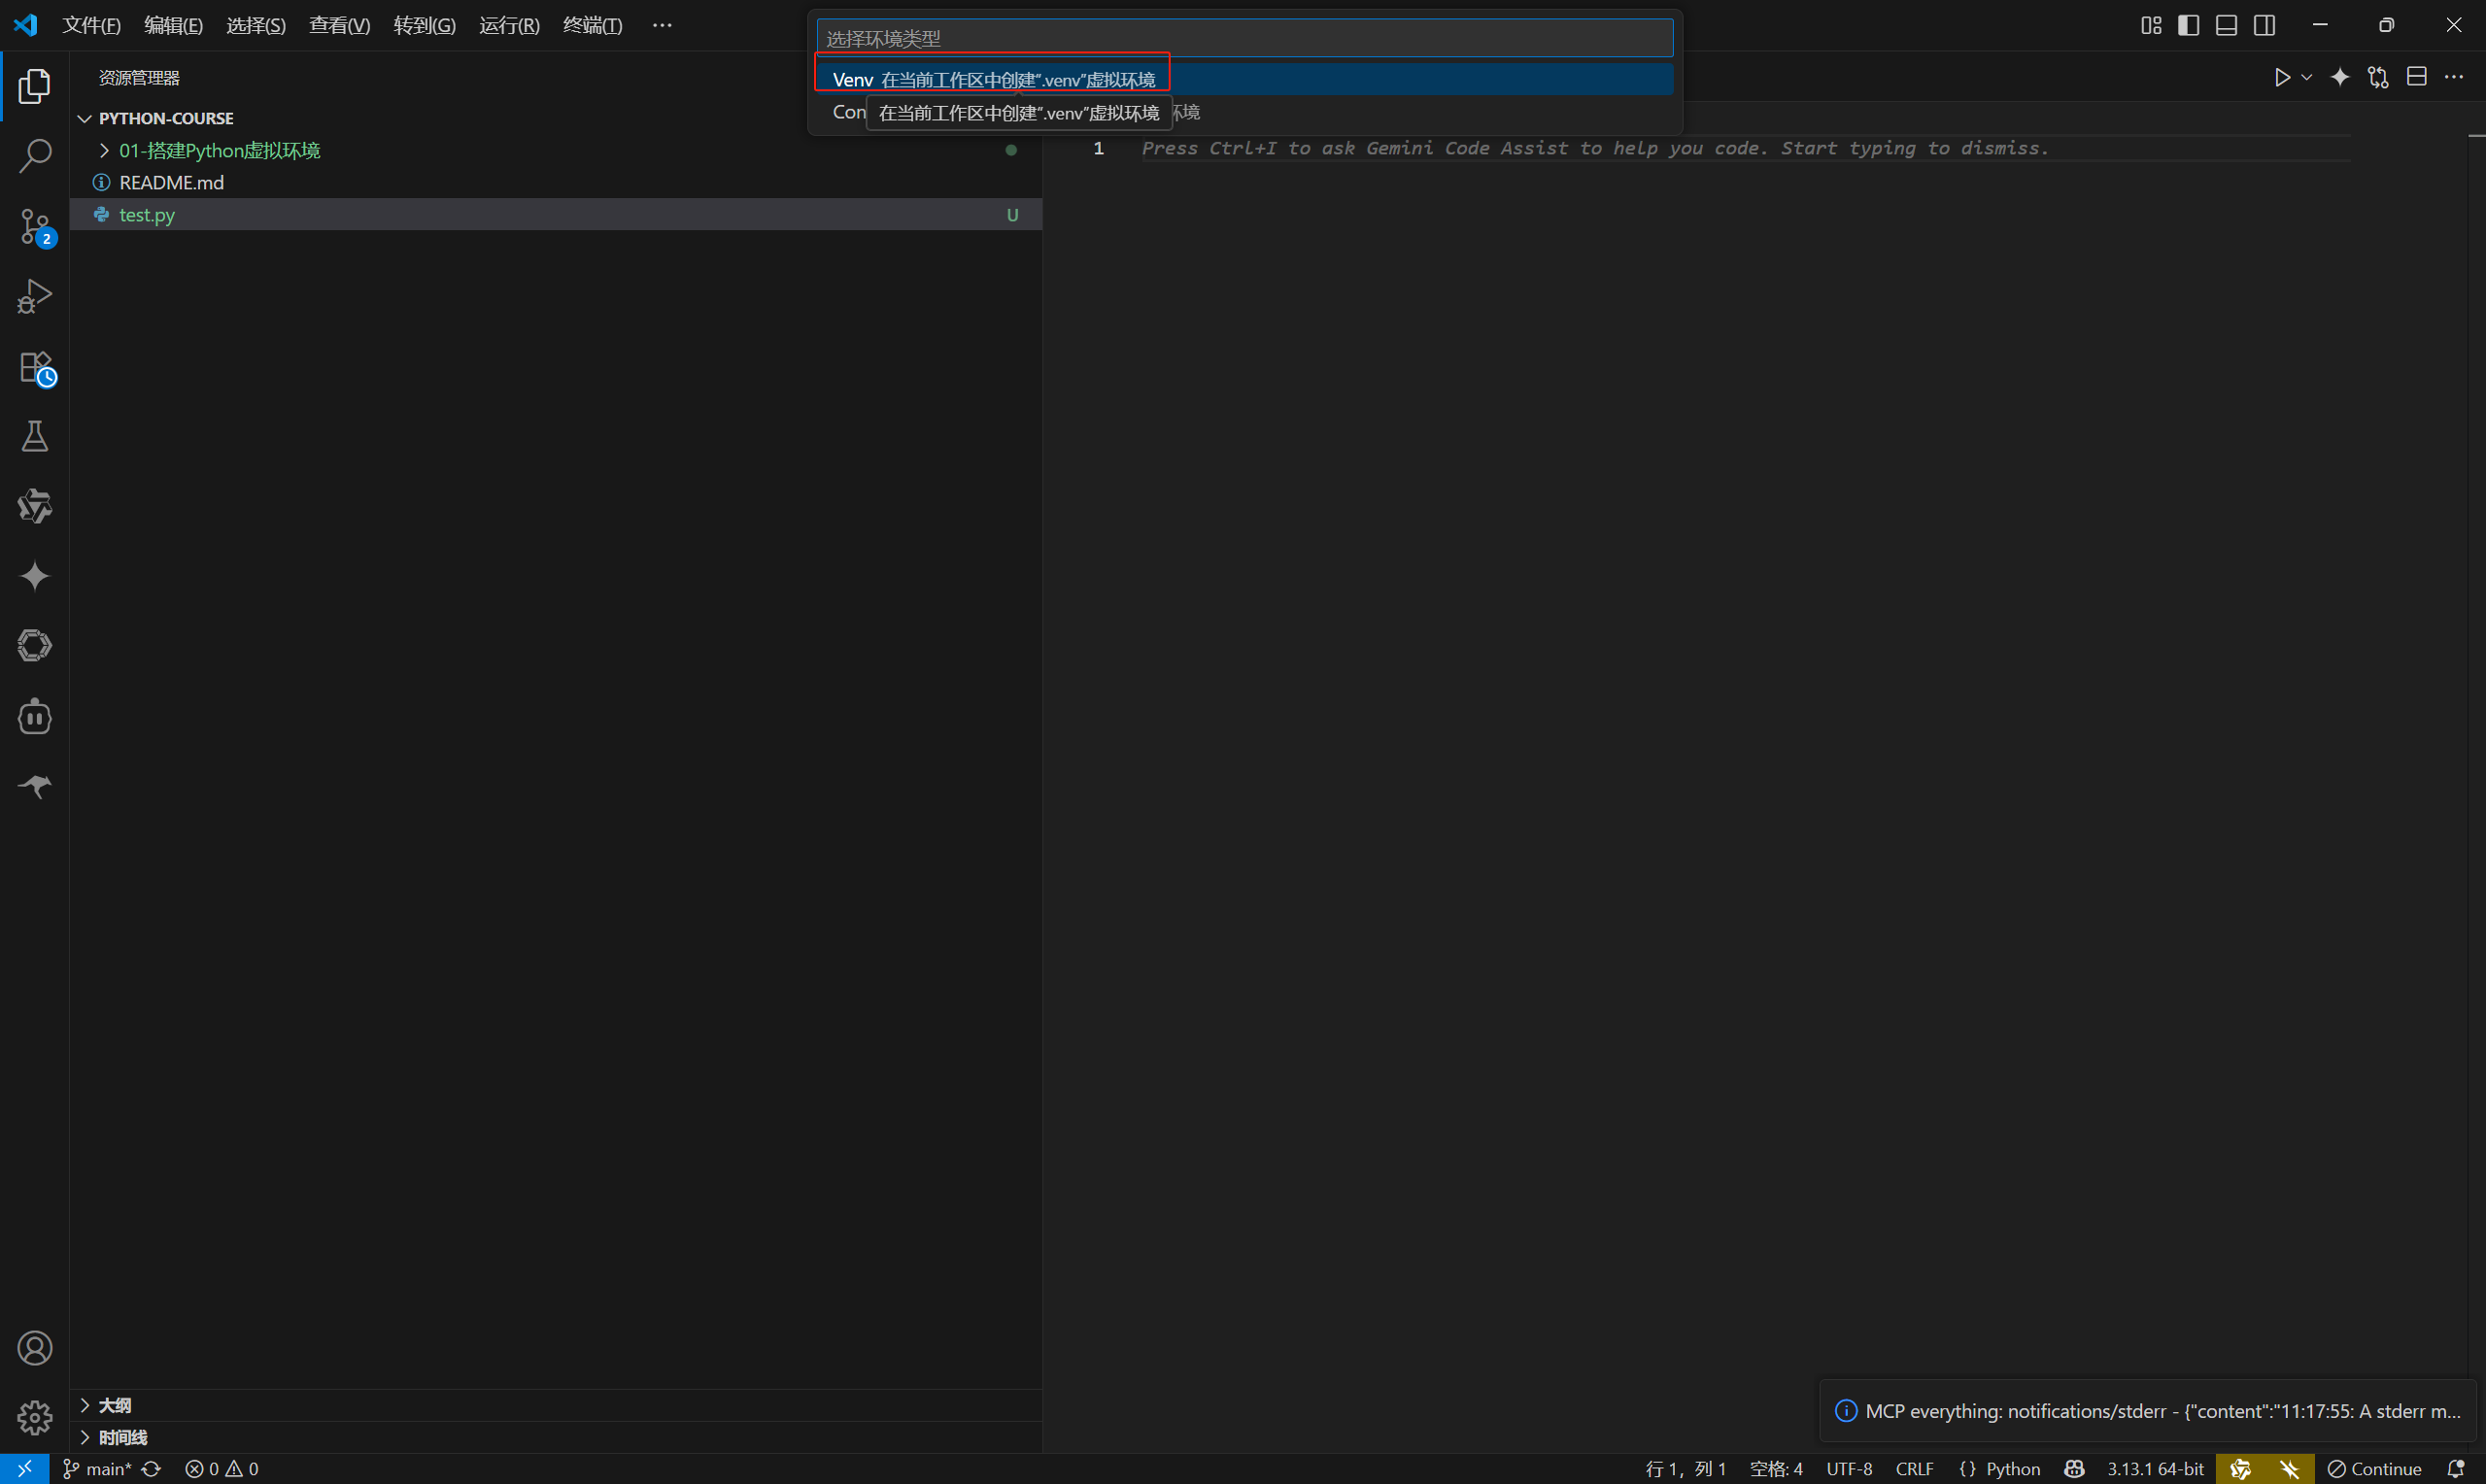Open the Search view in activity bar

coord(35,156)
